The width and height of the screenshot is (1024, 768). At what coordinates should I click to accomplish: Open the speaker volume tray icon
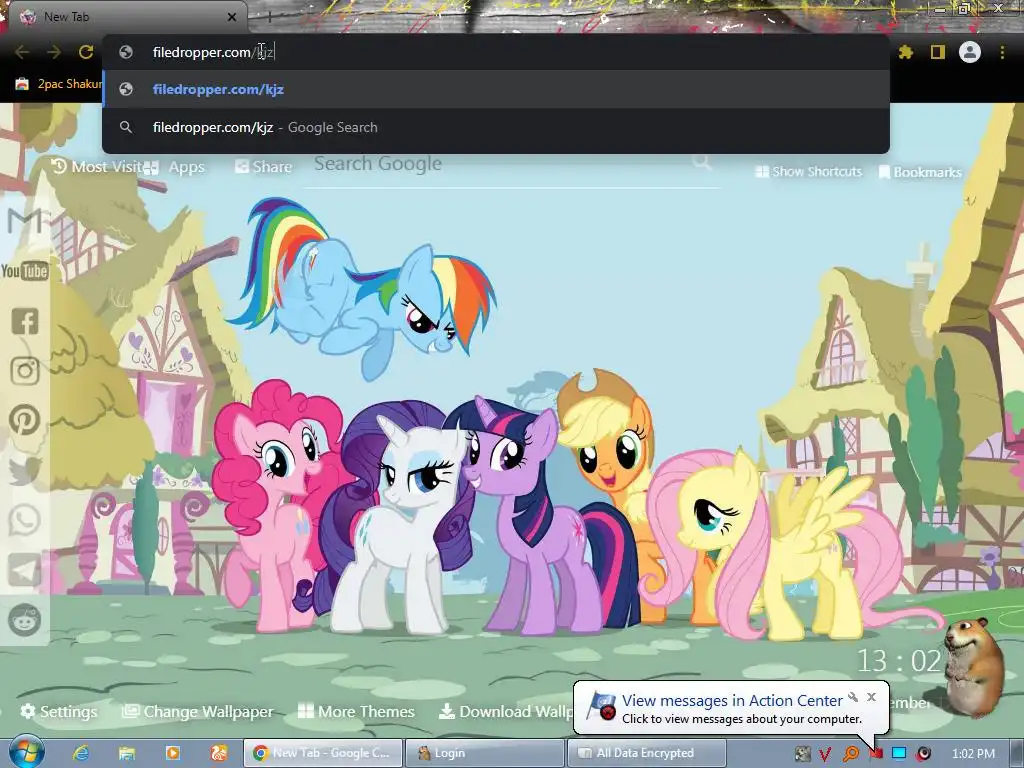click(x=923, y=754)
